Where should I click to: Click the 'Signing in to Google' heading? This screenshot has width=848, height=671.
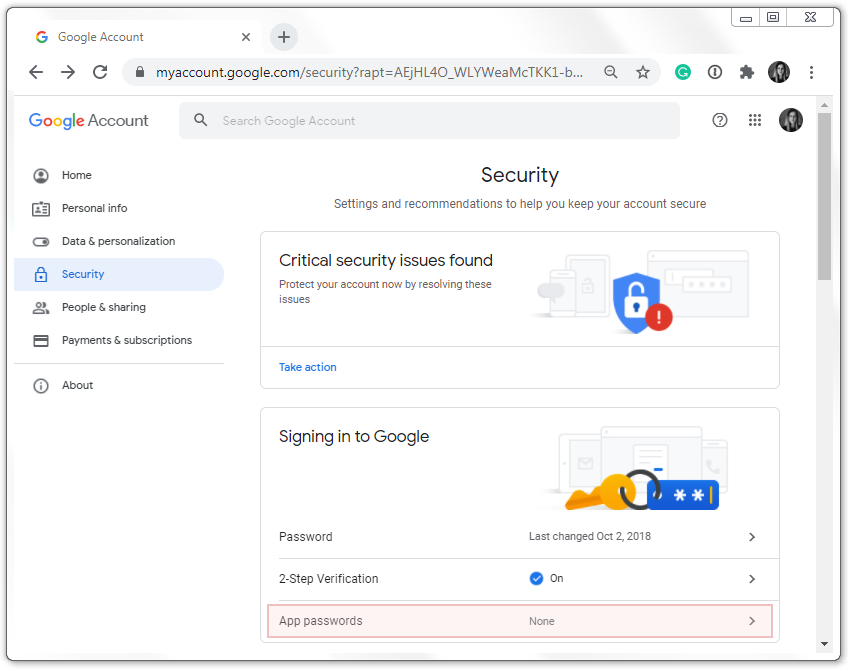click(354, 436)
